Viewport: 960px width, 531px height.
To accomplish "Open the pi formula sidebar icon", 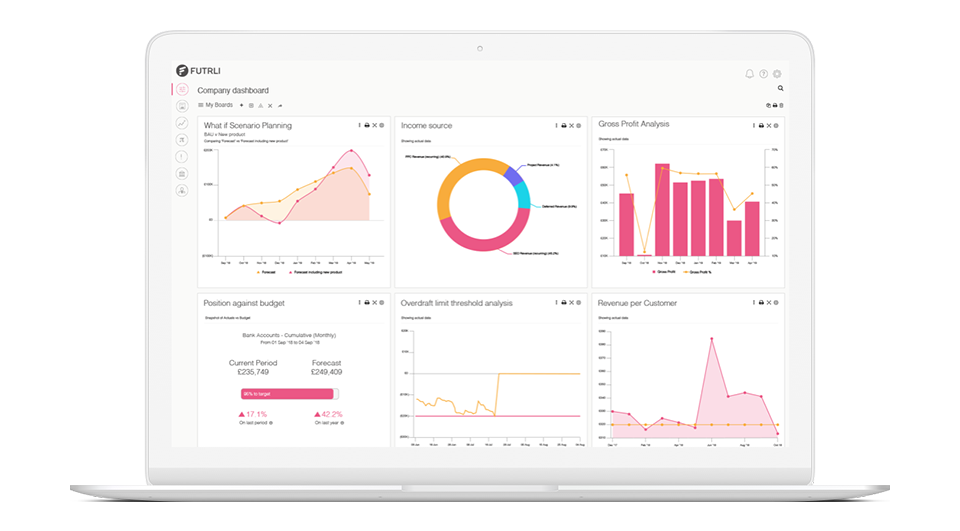I will pyautogui.click(x=181, y=140).
